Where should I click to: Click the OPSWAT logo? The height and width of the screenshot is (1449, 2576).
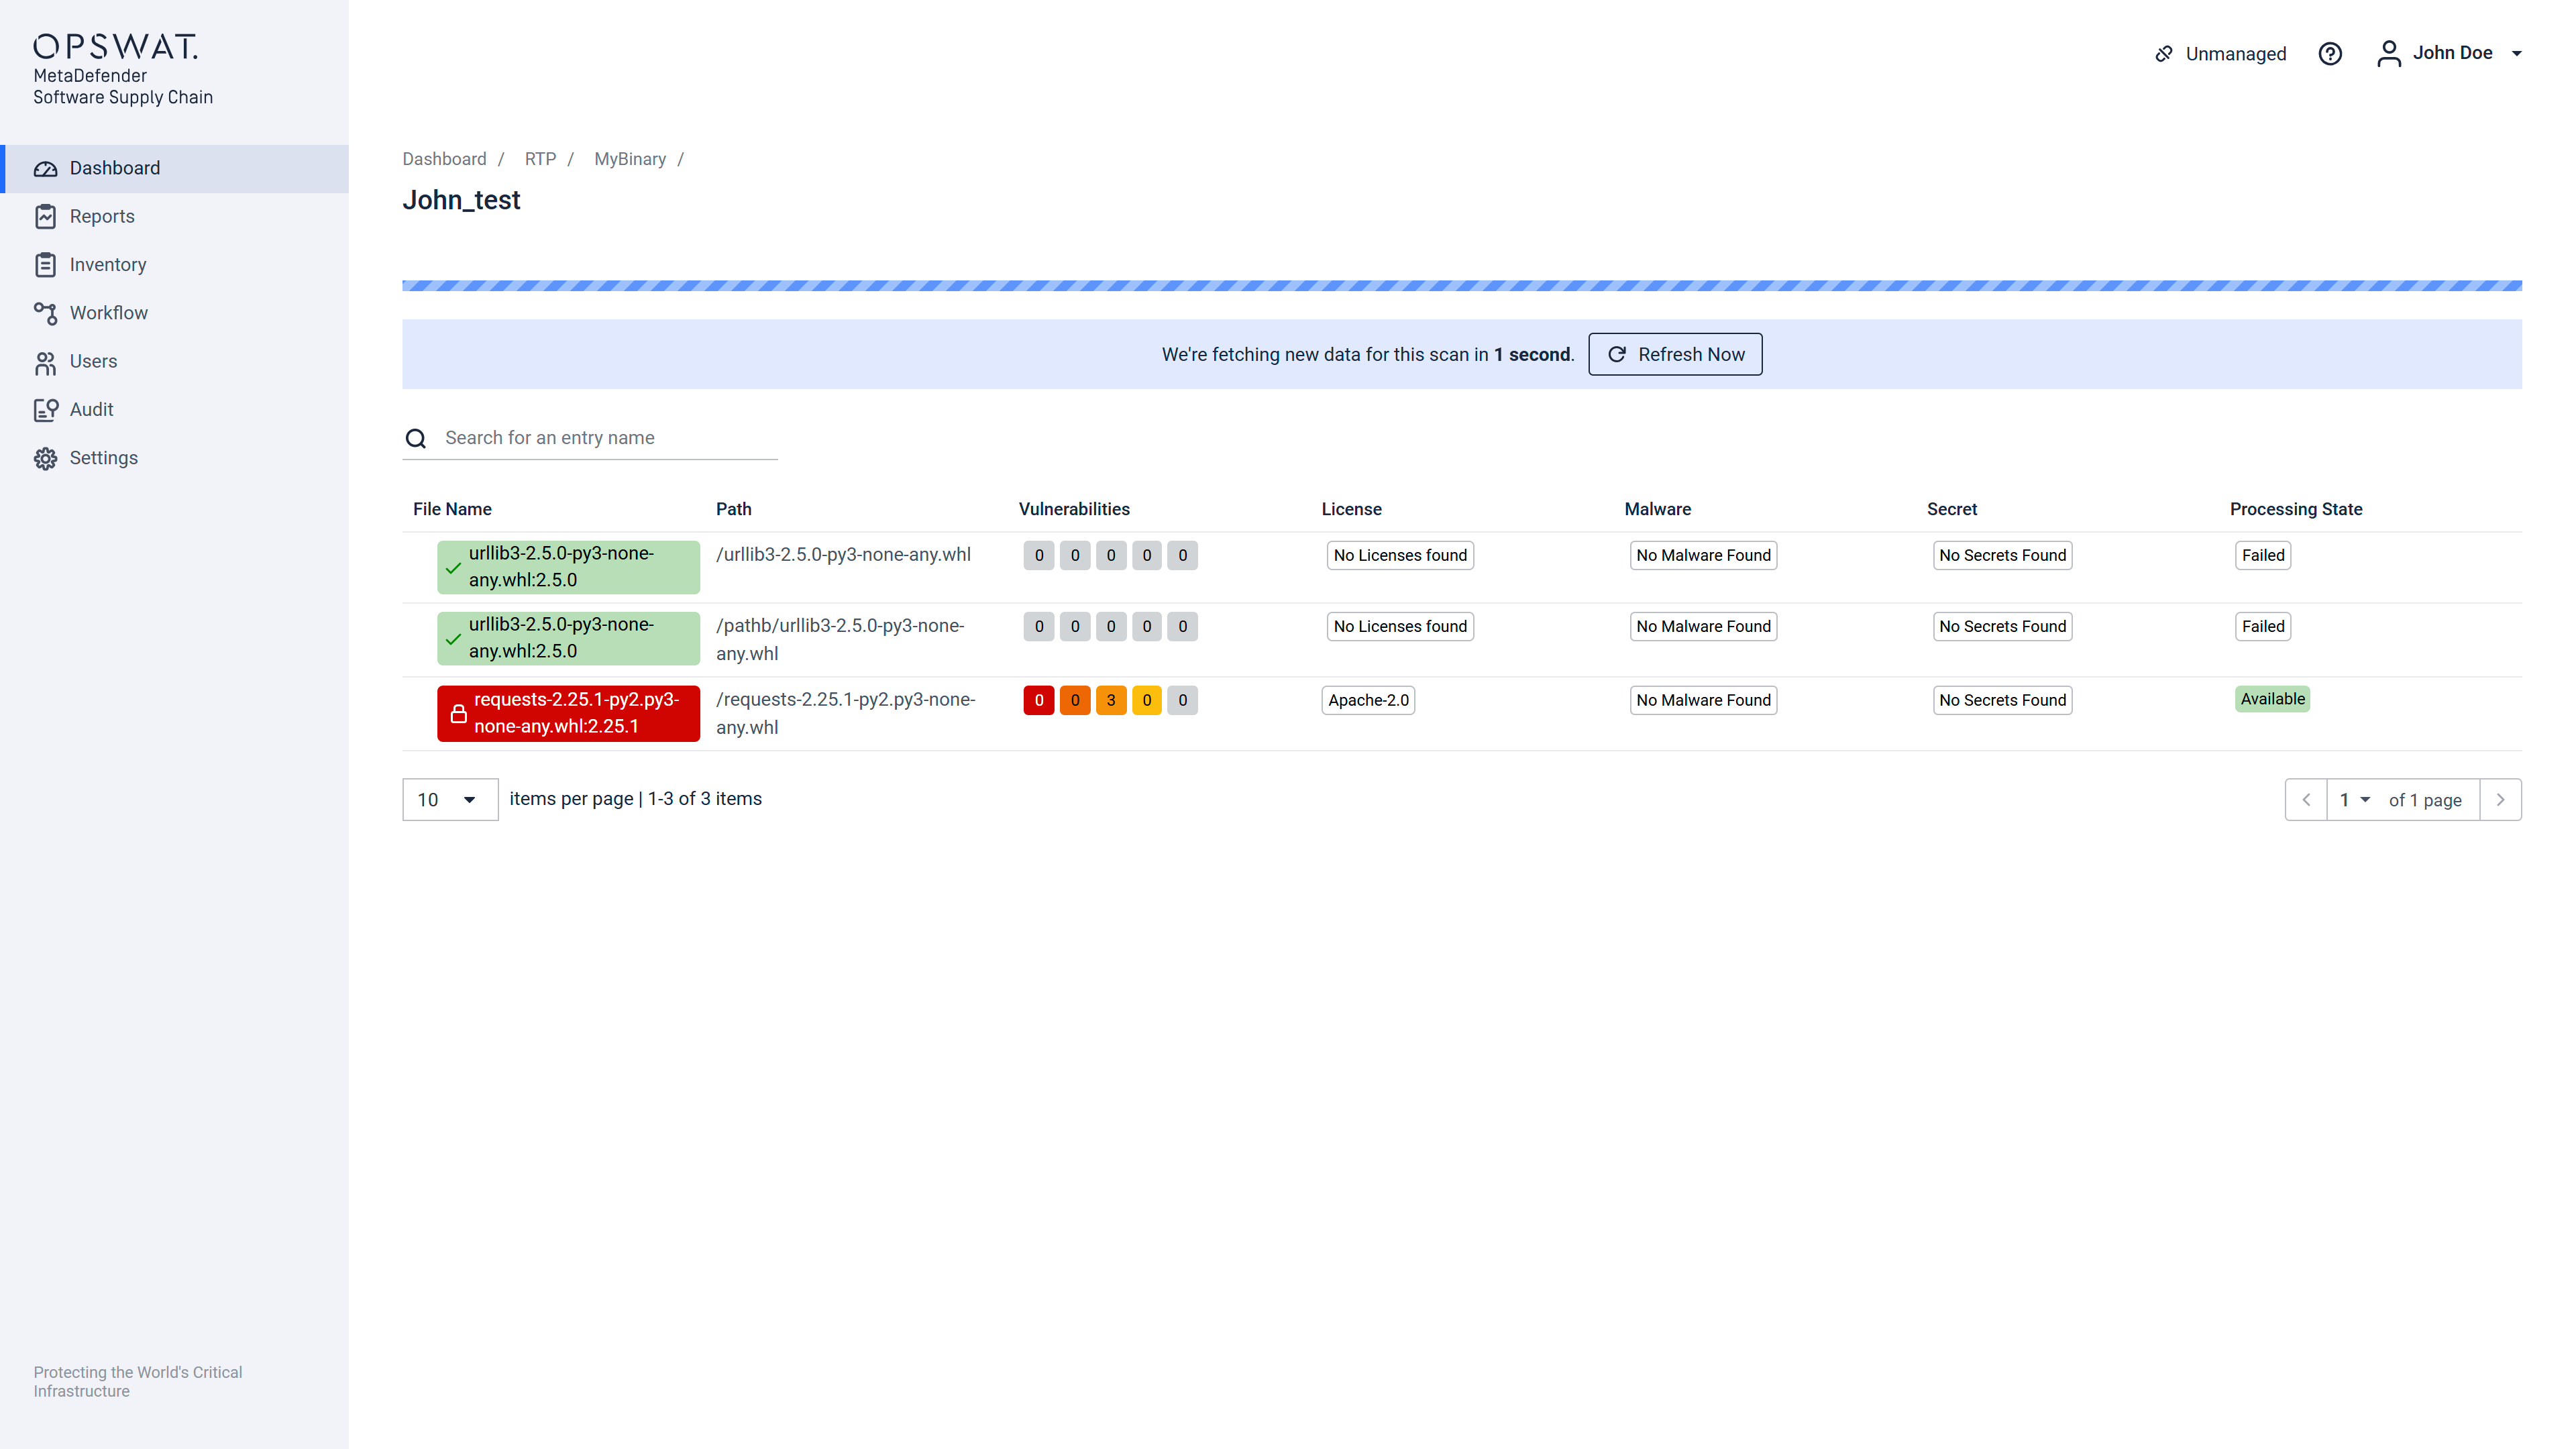pos(115,47)
